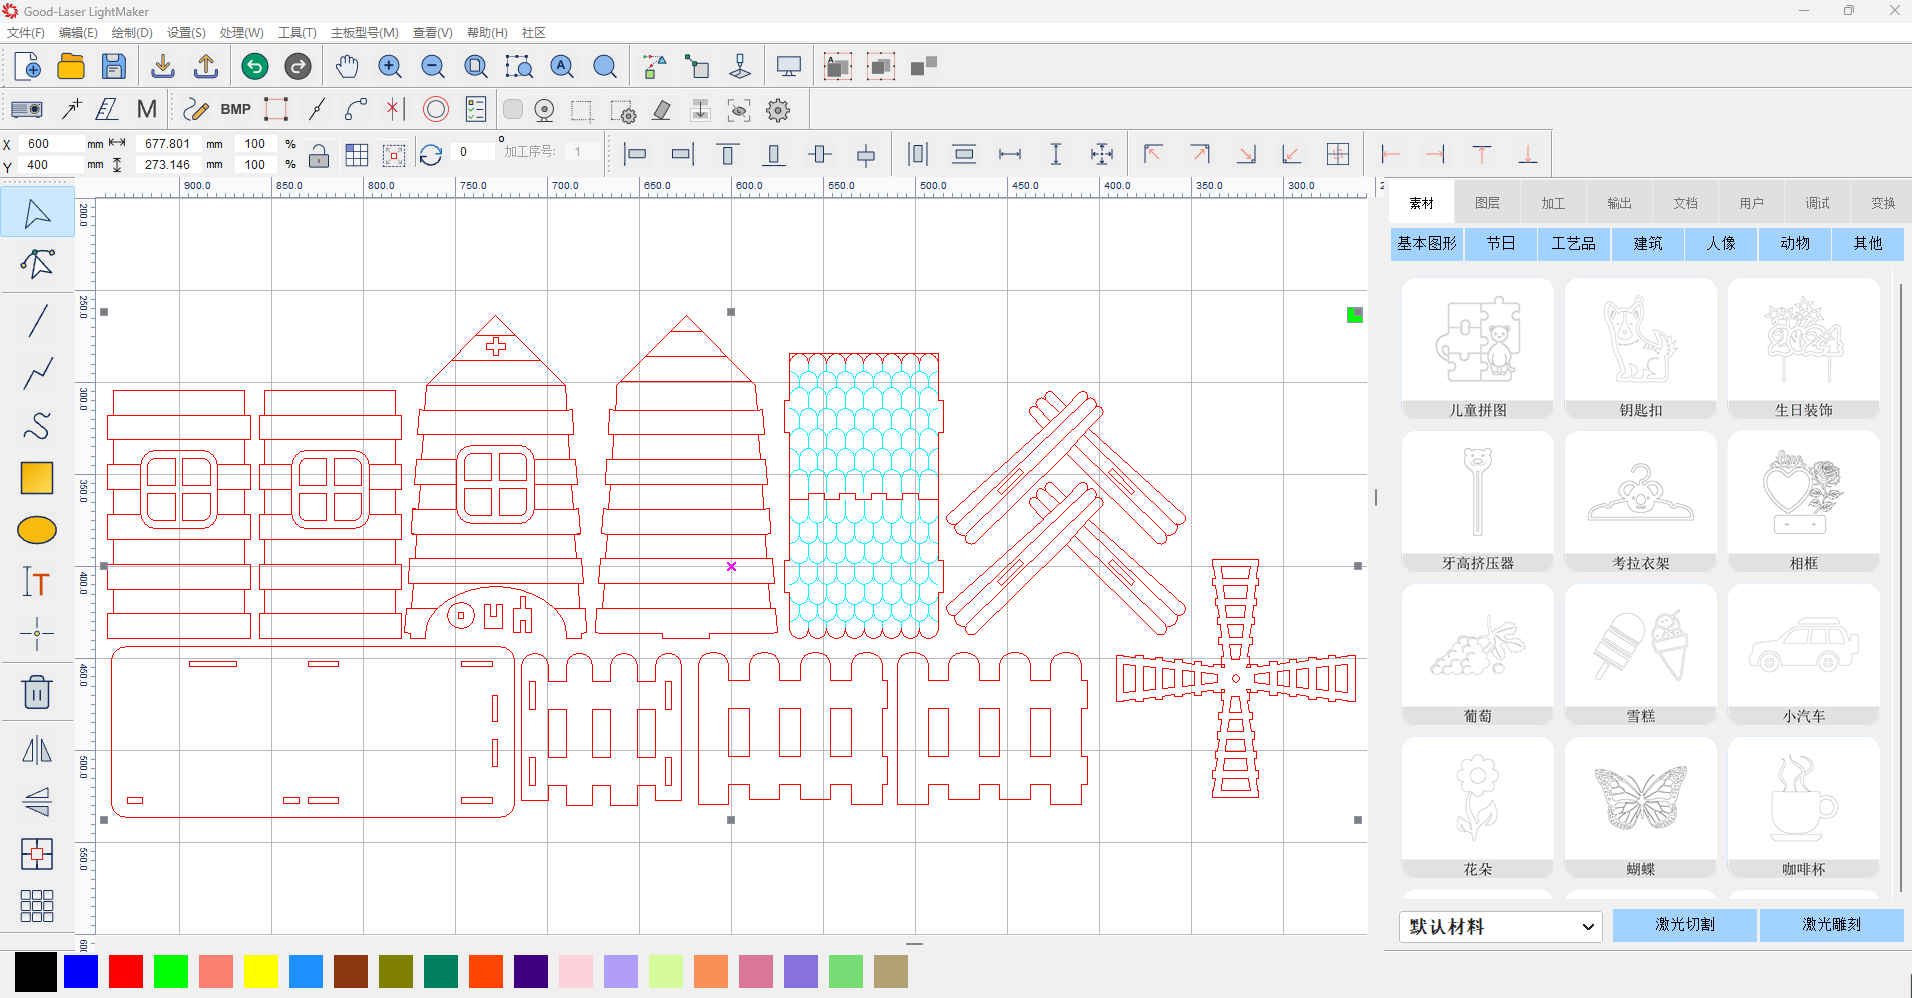
Task: Click the export (upload arrow) icon
Action: point(206,66)
